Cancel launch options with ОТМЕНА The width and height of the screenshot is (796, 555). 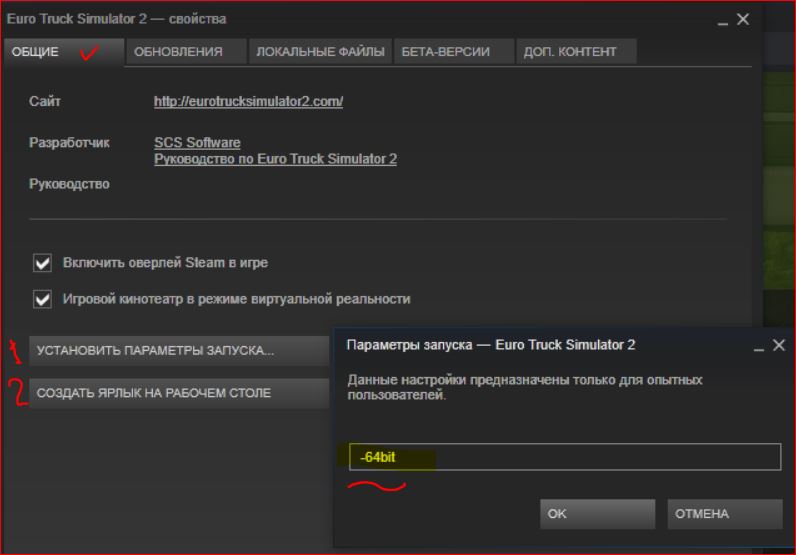click(724, 514)
